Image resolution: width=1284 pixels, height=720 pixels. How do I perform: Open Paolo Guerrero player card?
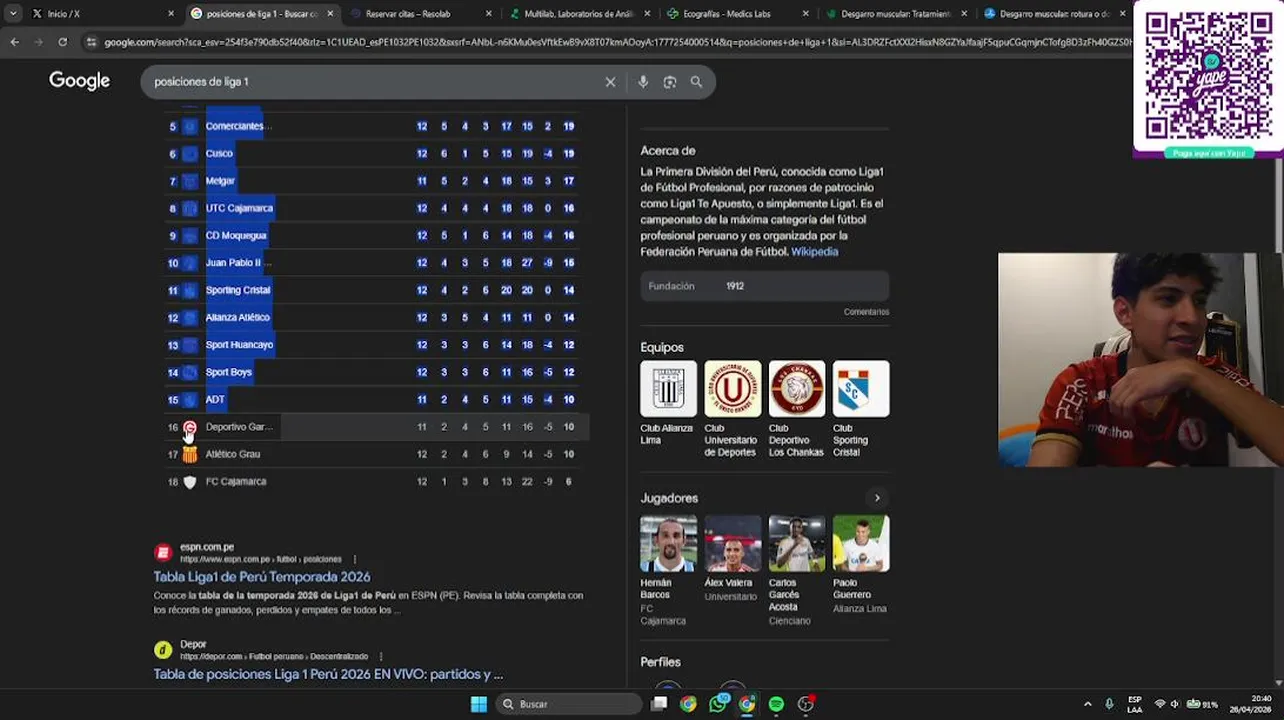[860, 565]
